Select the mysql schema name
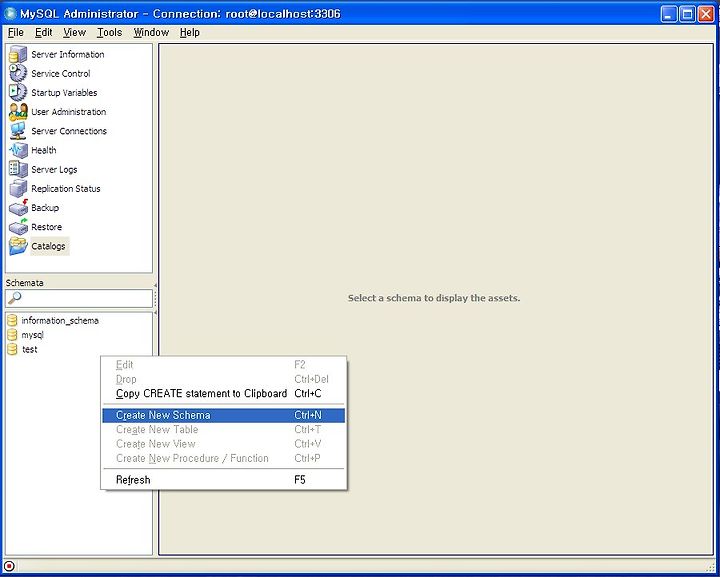This screenshot has height=577, width=720. coord(32,335)
